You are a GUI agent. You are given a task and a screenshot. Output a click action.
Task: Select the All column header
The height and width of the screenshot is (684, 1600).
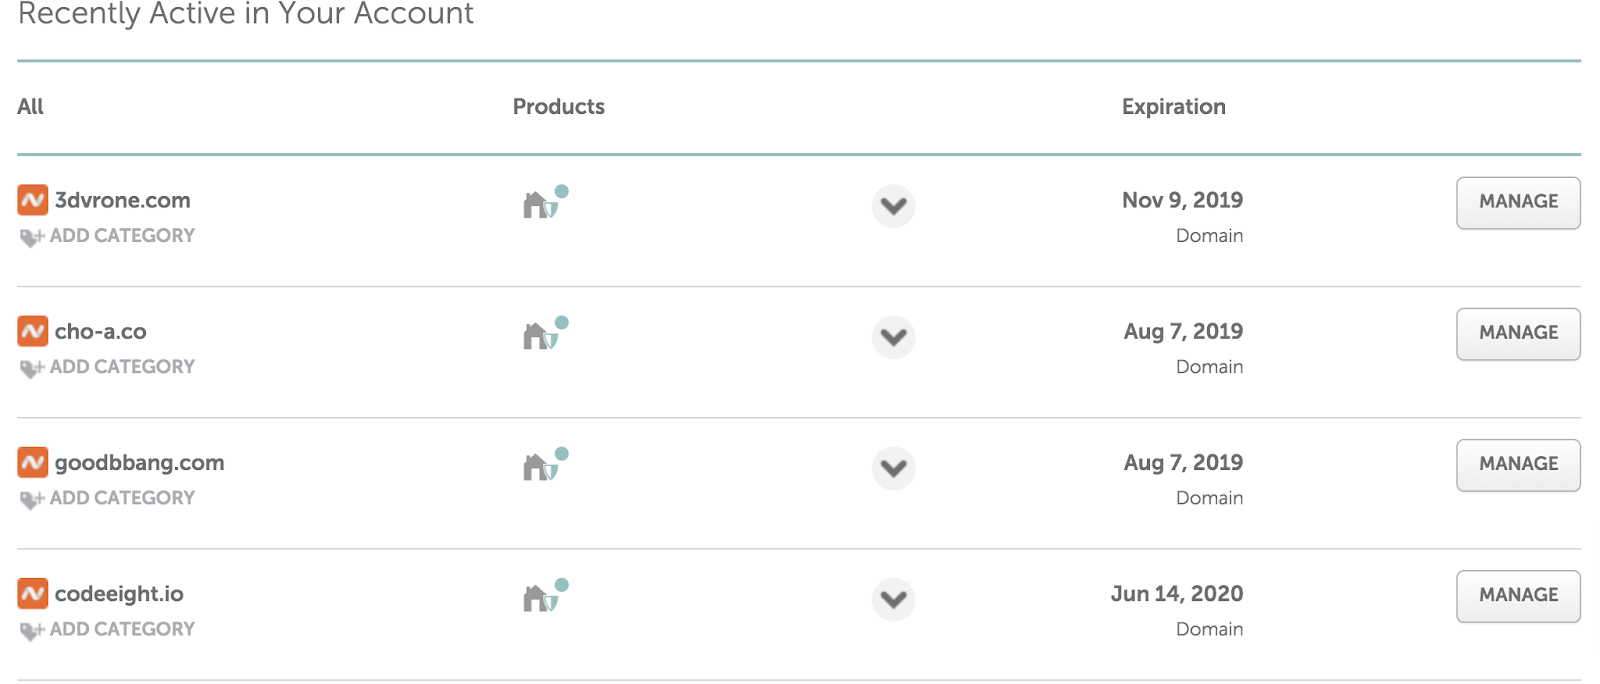pyautogui.click(x=31, y=107)
